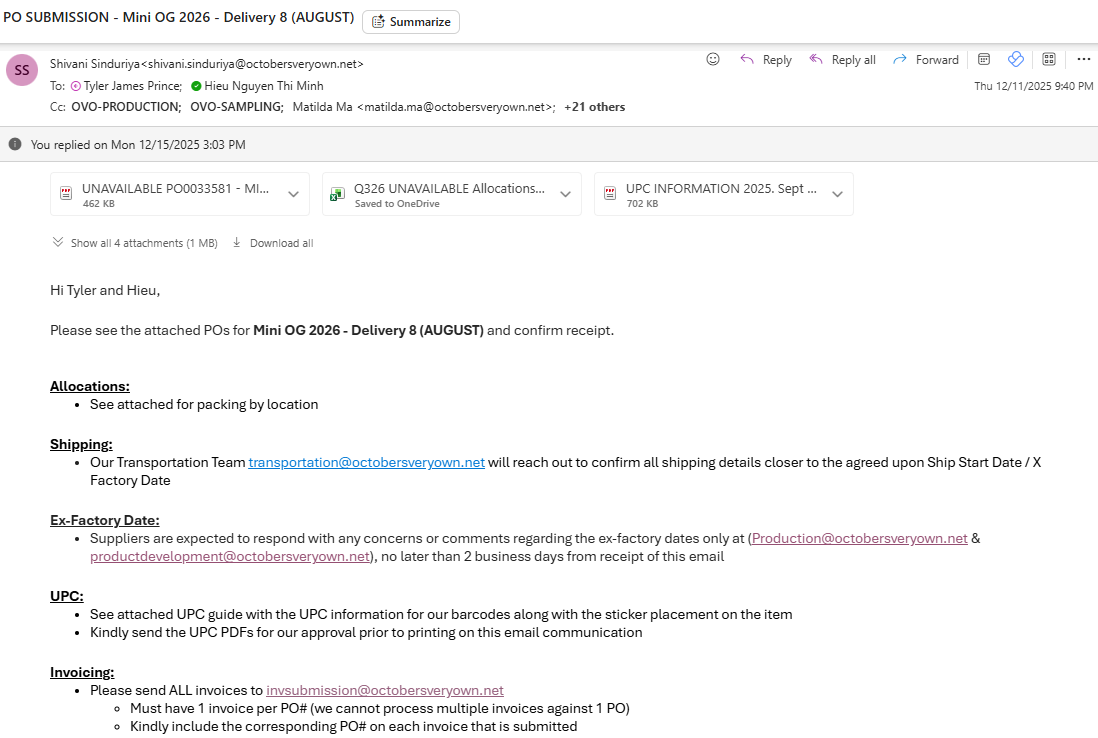Expand options for UNAVAILABLE PO0033581 attachment
This screenshot has height=738, width=1098.
[x=293, y=194]
